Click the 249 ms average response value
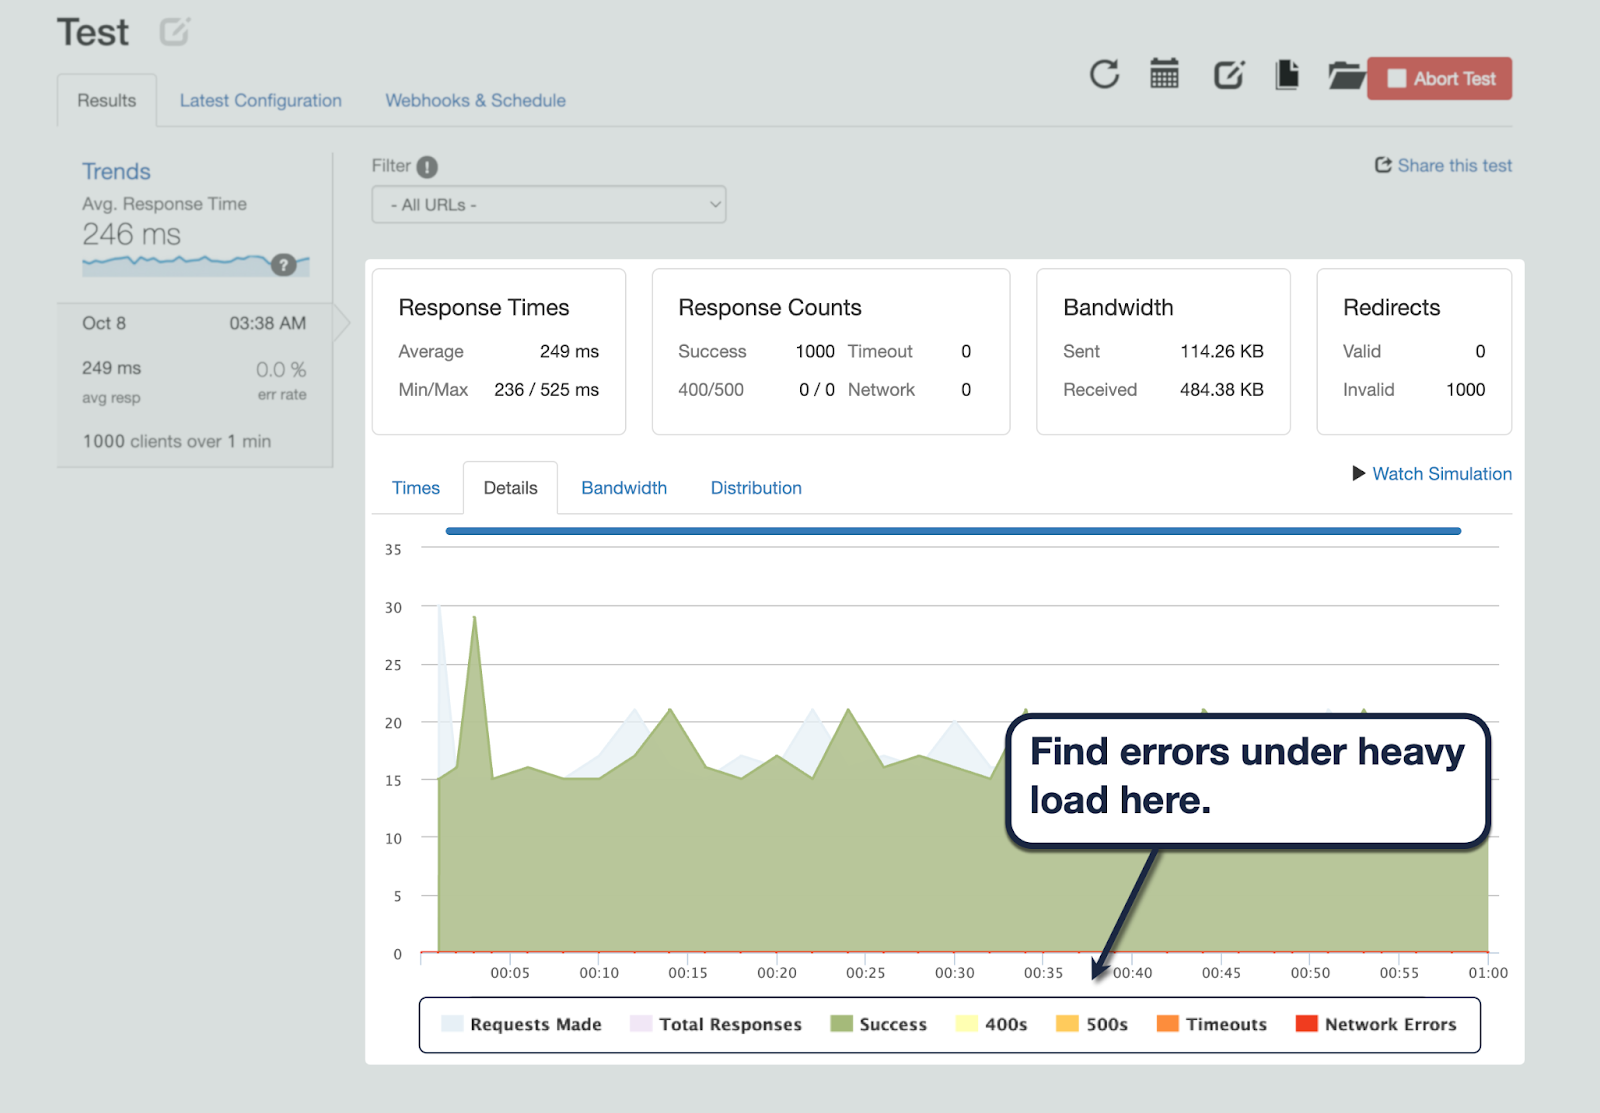This screenshot has width=1600, height=1113. pyautogui.click(x=569, y=351)
